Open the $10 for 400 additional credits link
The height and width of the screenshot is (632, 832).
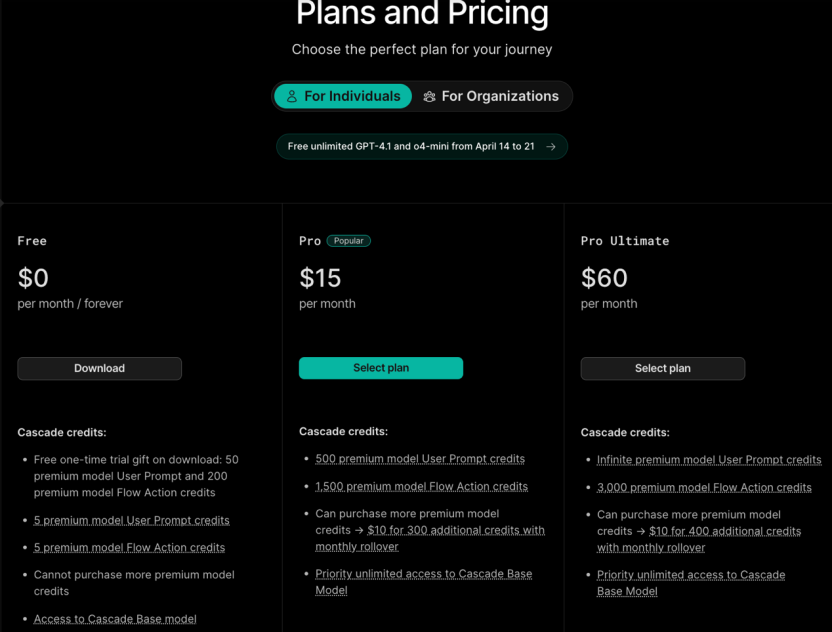pos(726,532)
